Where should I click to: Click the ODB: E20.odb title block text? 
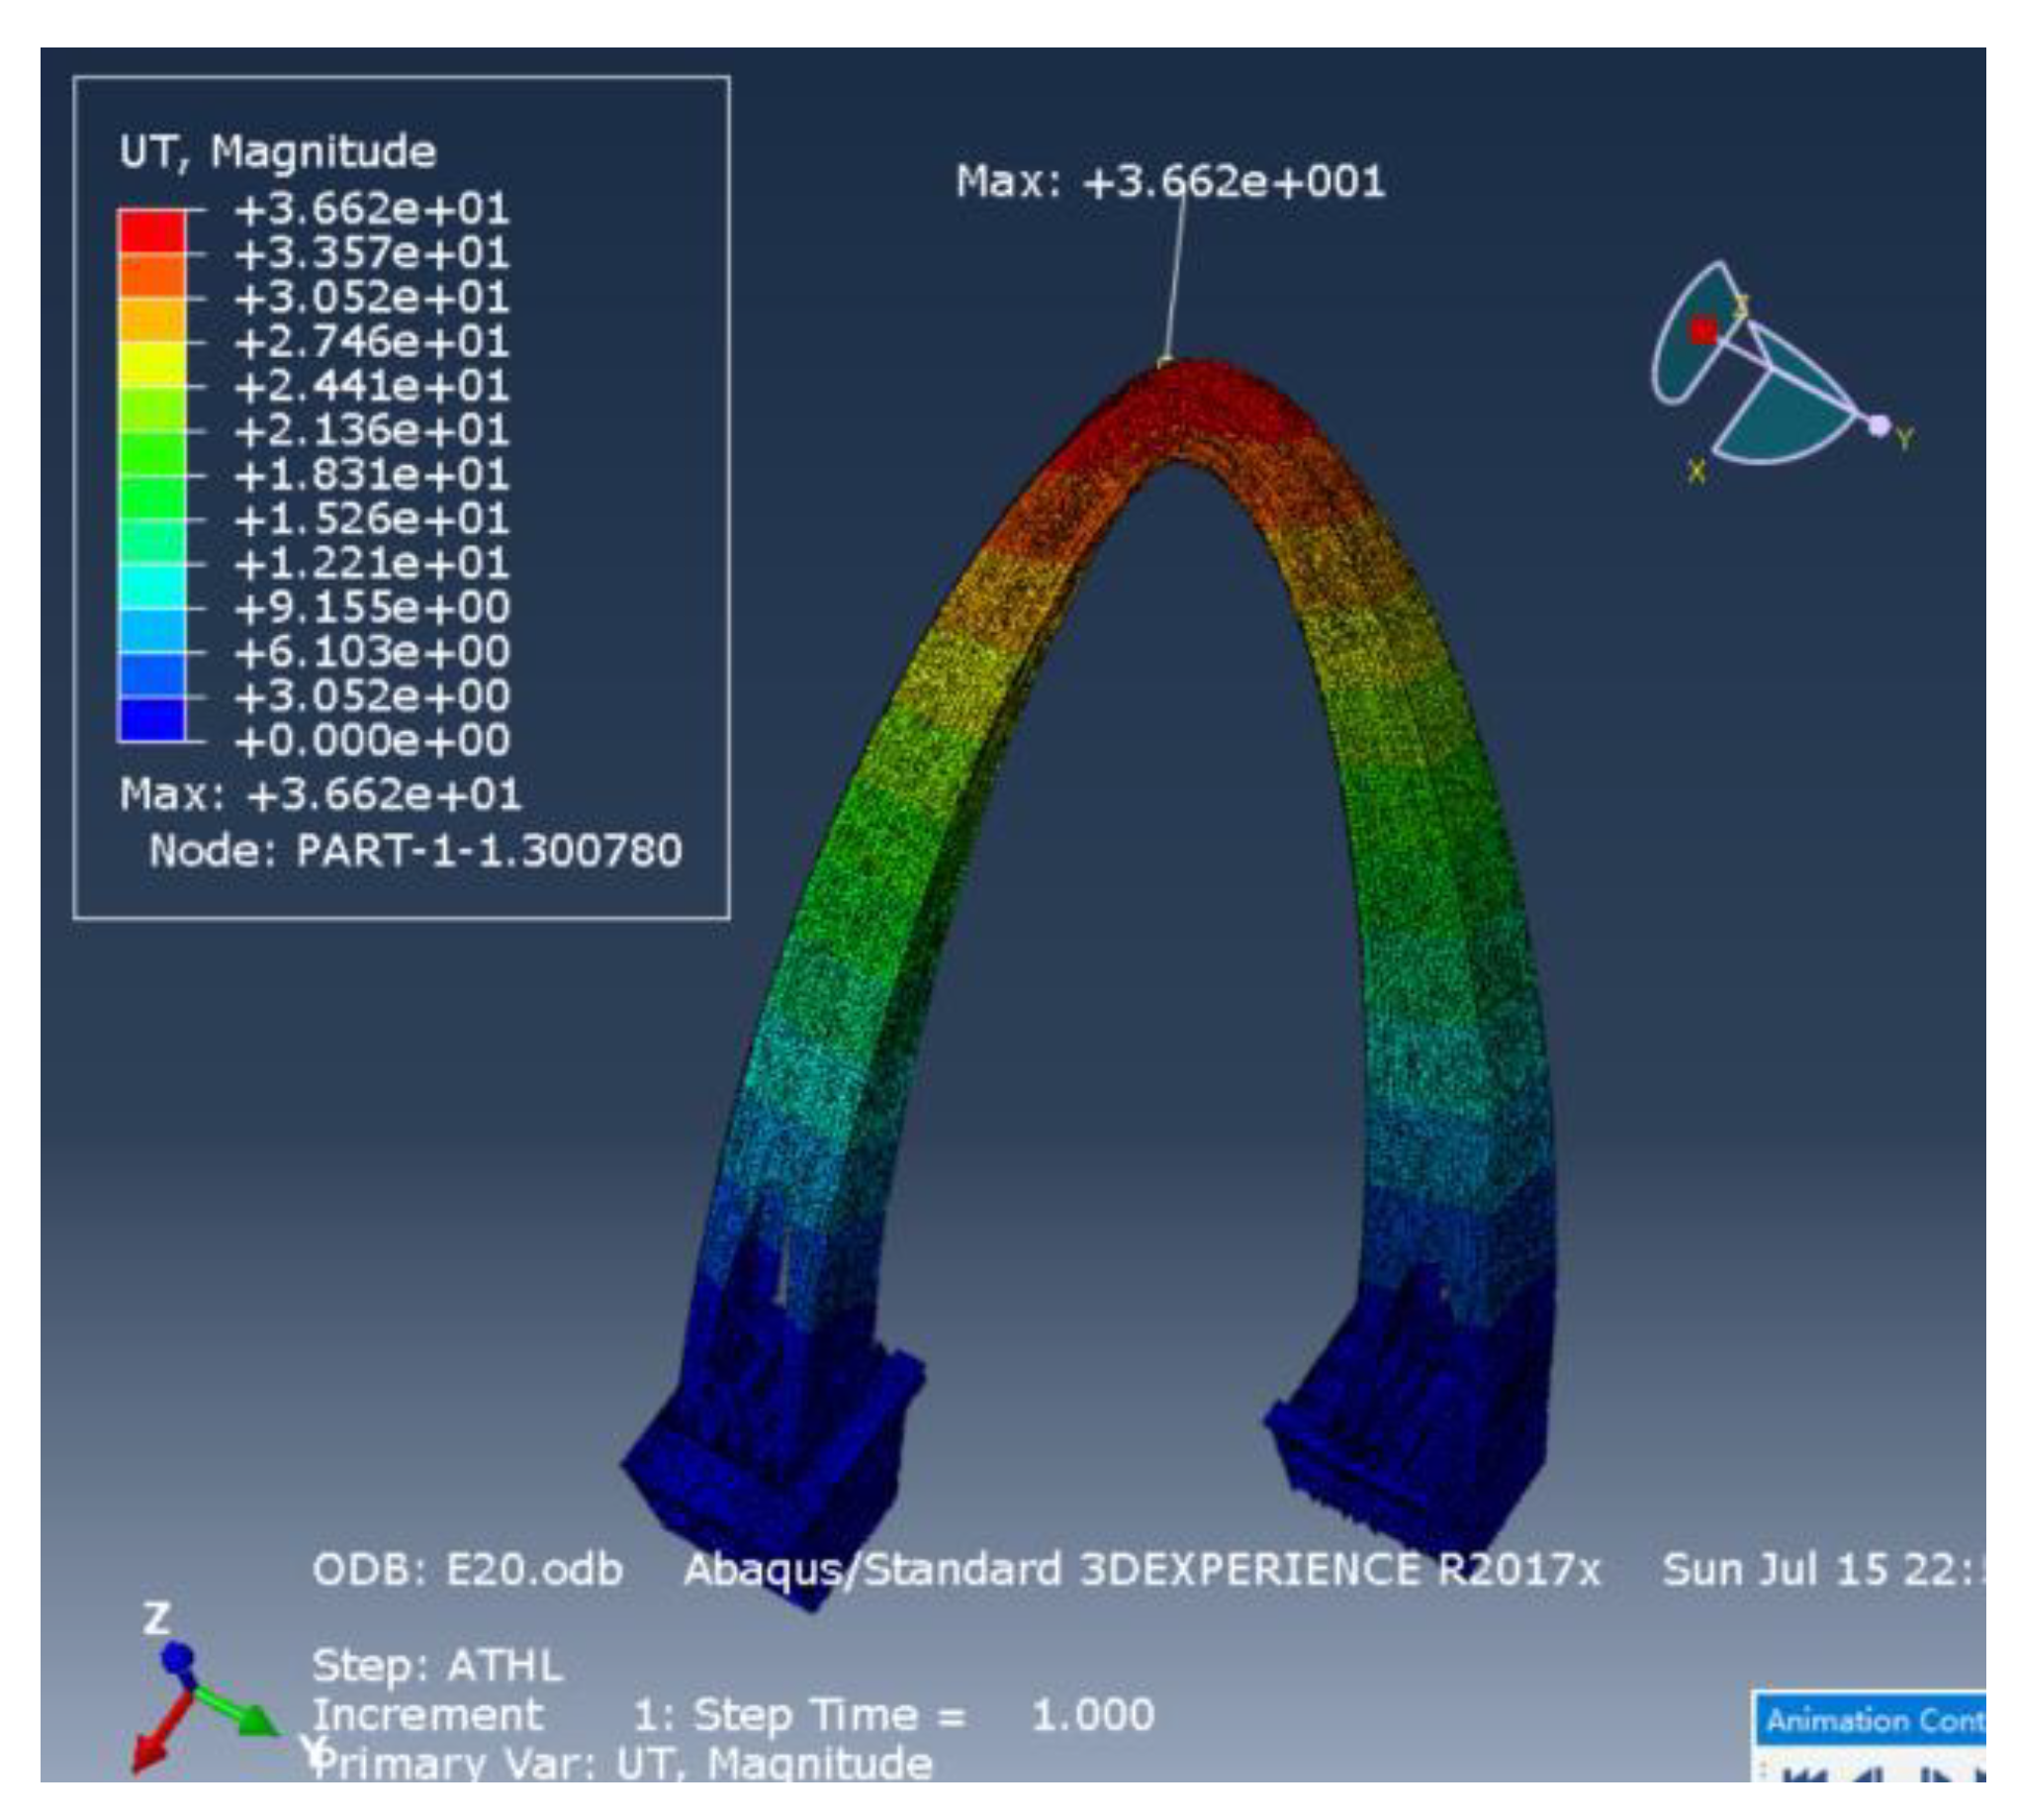467,1570
